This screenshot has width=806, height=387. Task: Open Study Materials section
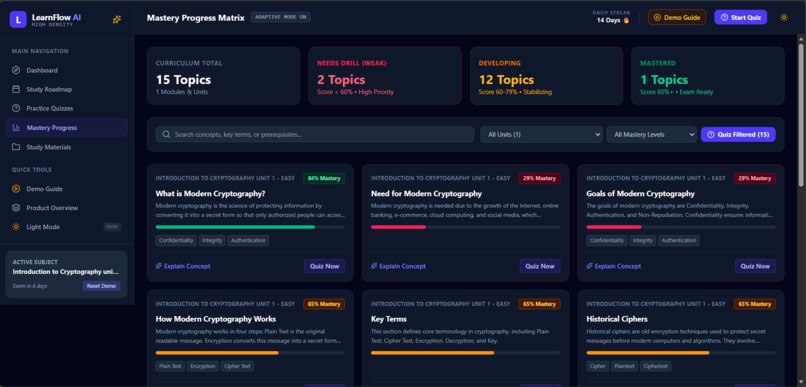[x=66, y=147]
